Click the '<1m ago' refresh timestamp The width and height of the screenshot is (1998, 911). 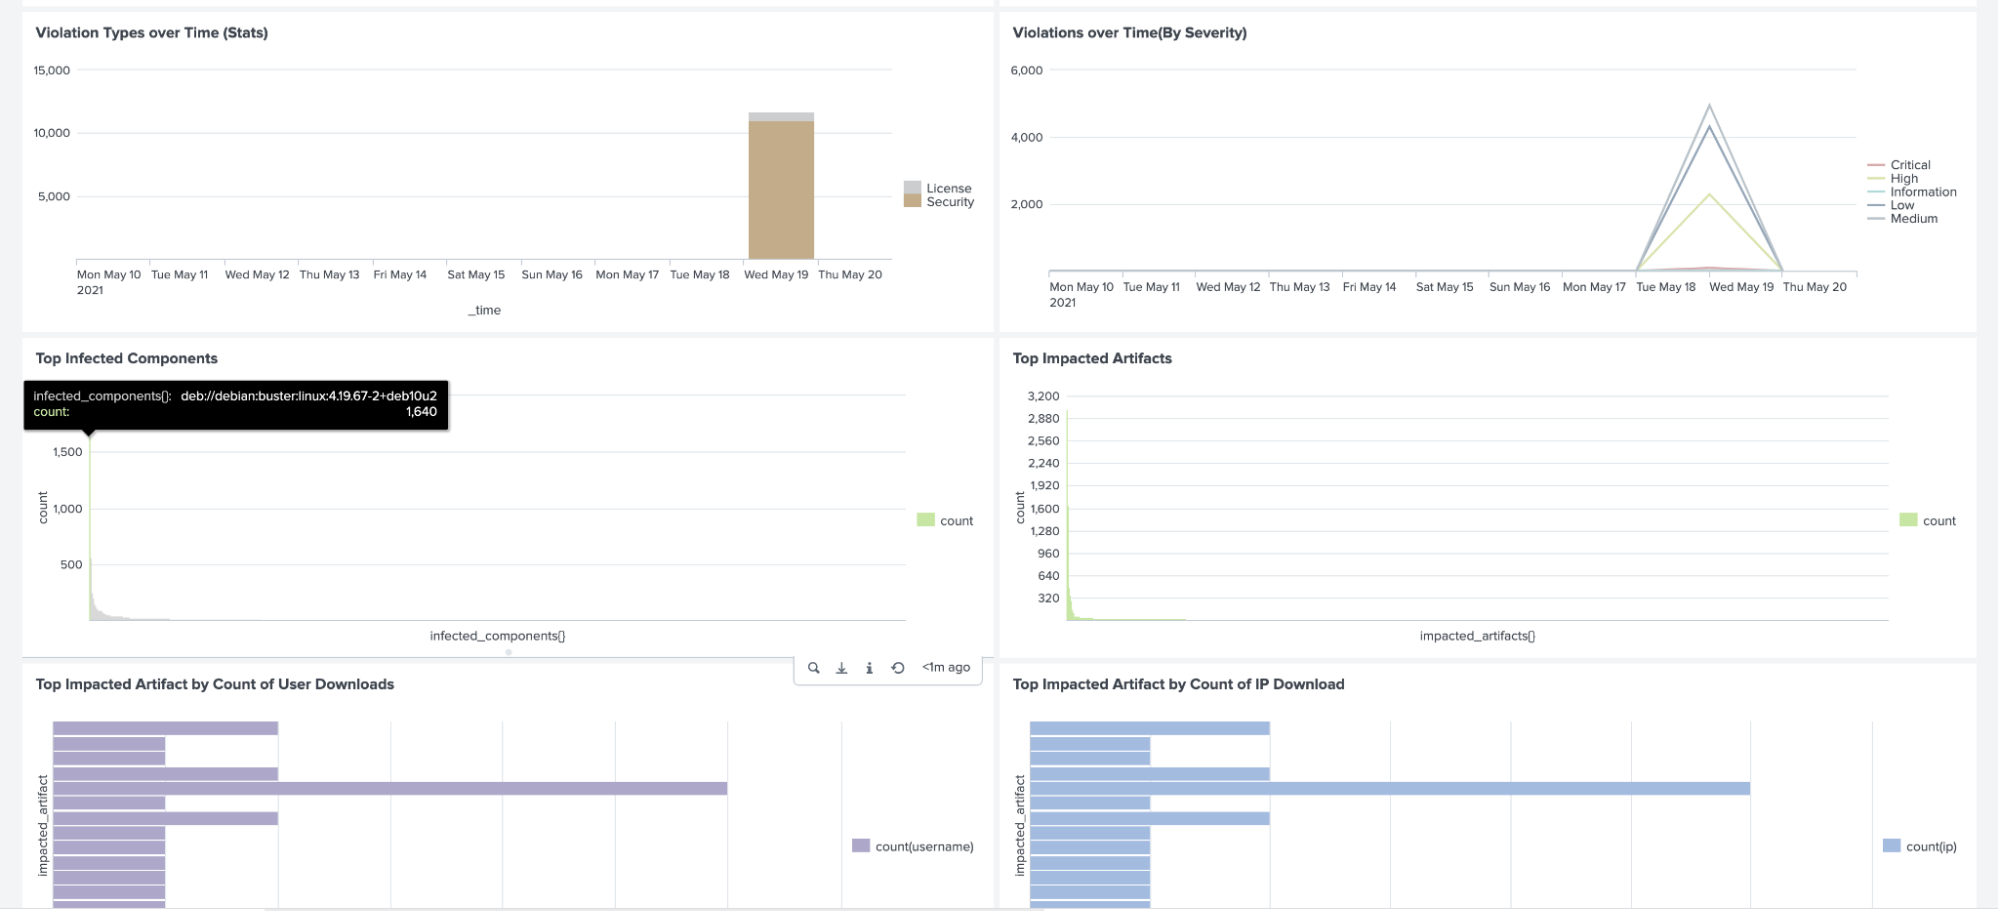[946, 668]
